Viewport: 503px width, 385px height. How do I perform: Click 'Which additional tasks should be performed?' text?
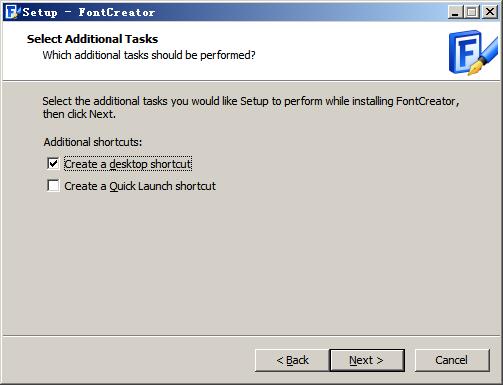(149, 55)
